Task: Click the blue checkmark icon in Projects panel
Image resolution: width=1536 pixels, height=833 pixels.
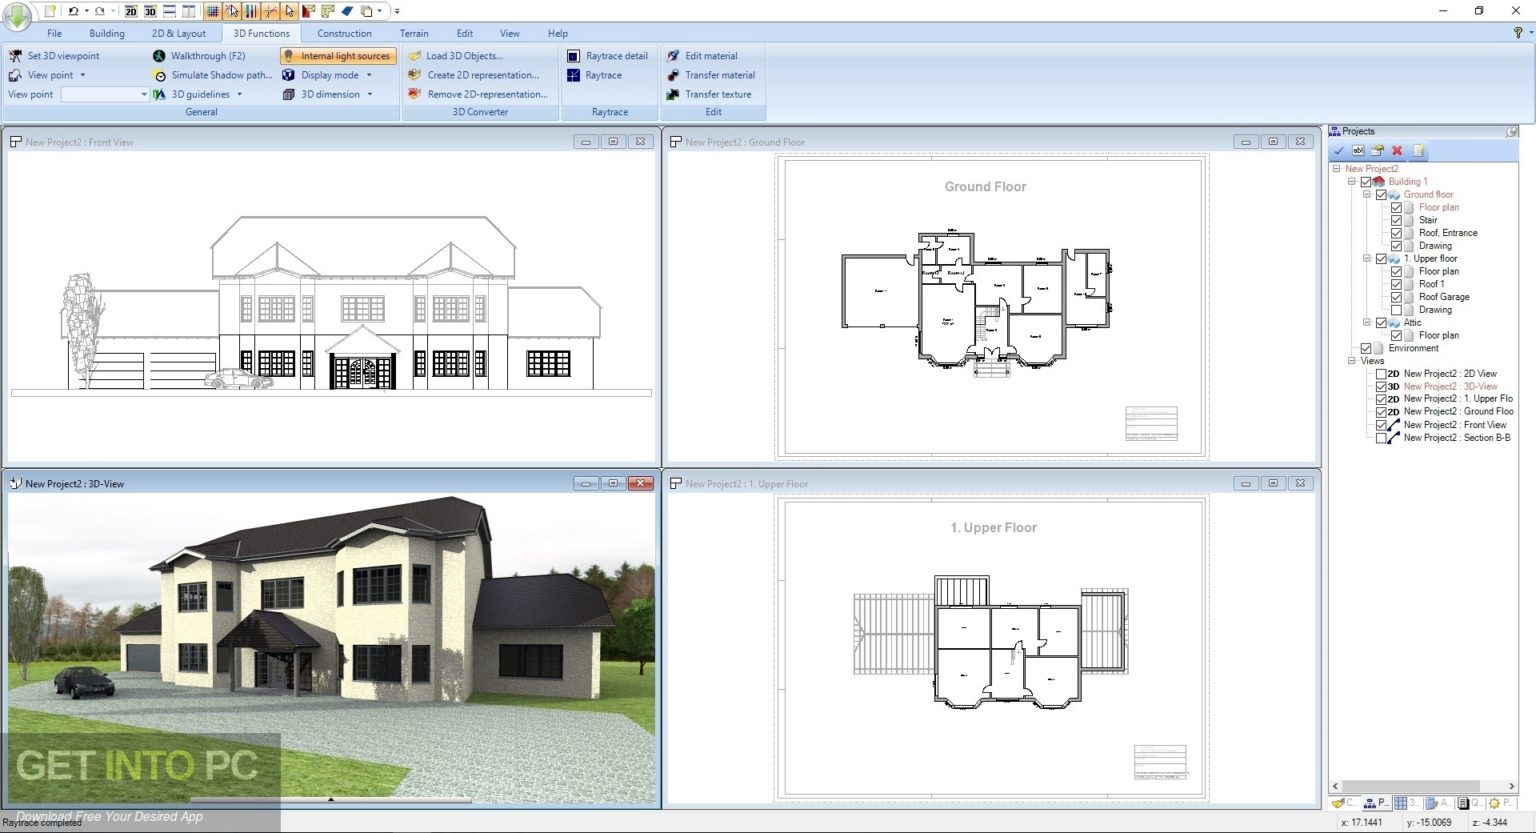Action: pyautogui.click(x=1339, y=151)
